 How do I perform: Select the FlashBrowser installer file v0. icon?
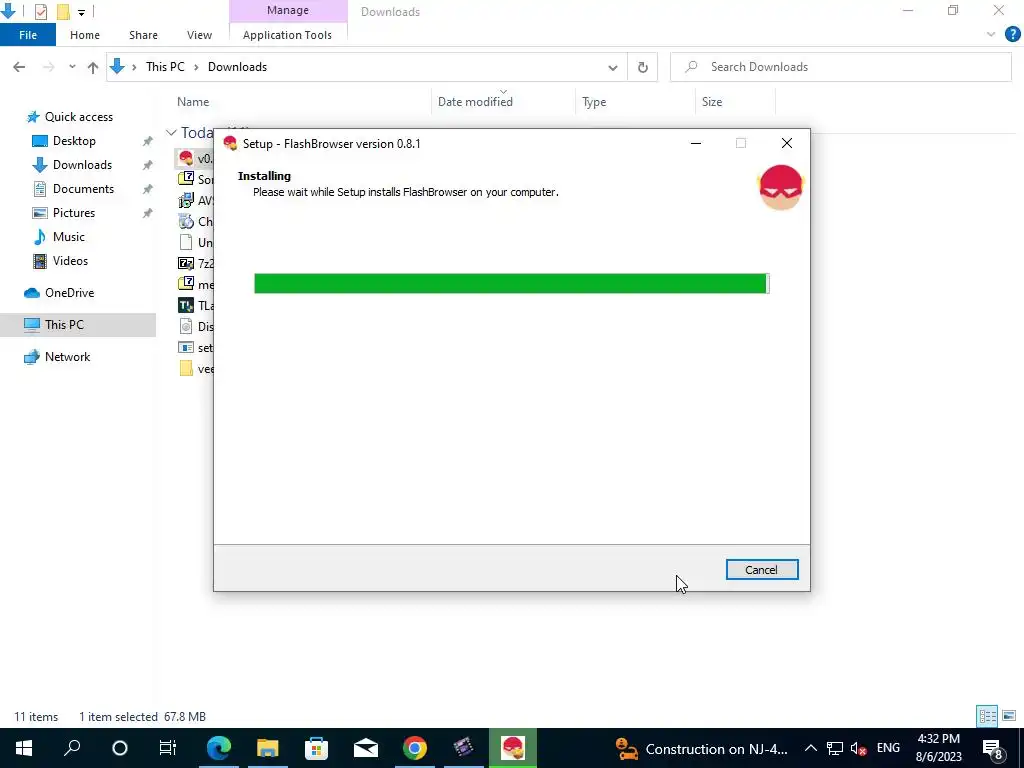click(186, 158)
